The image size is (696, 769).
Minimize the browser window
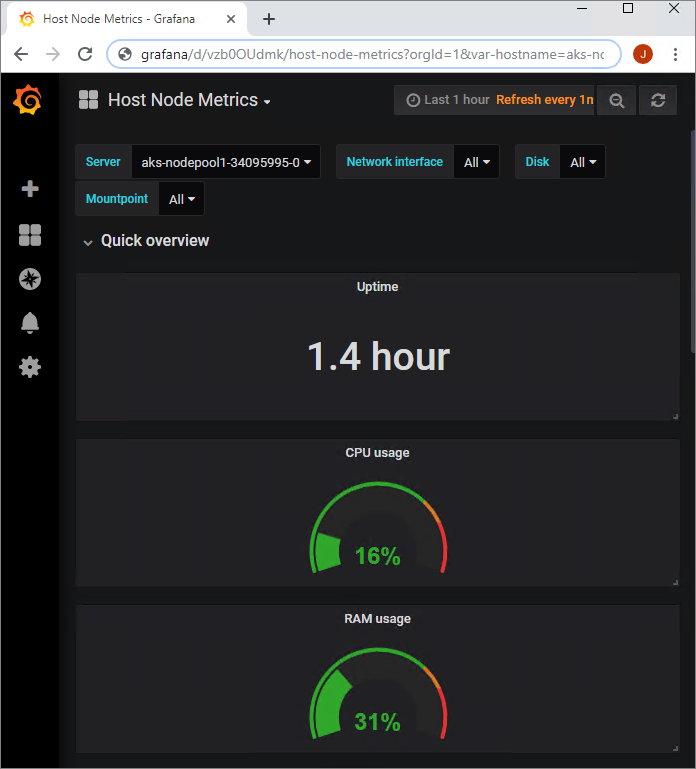pyautogui.click(x=582, y=8)
